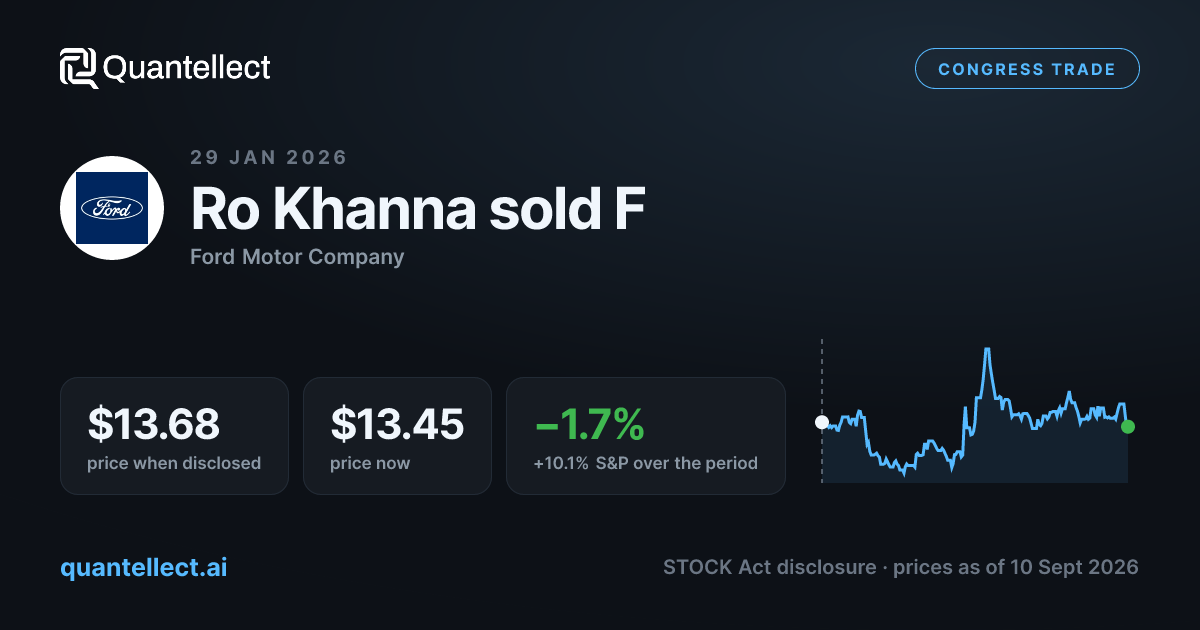The width and height of the screenshot is (1200, 630).
Task: Select the green end dot on chart
Action: tap(1128, 427)
